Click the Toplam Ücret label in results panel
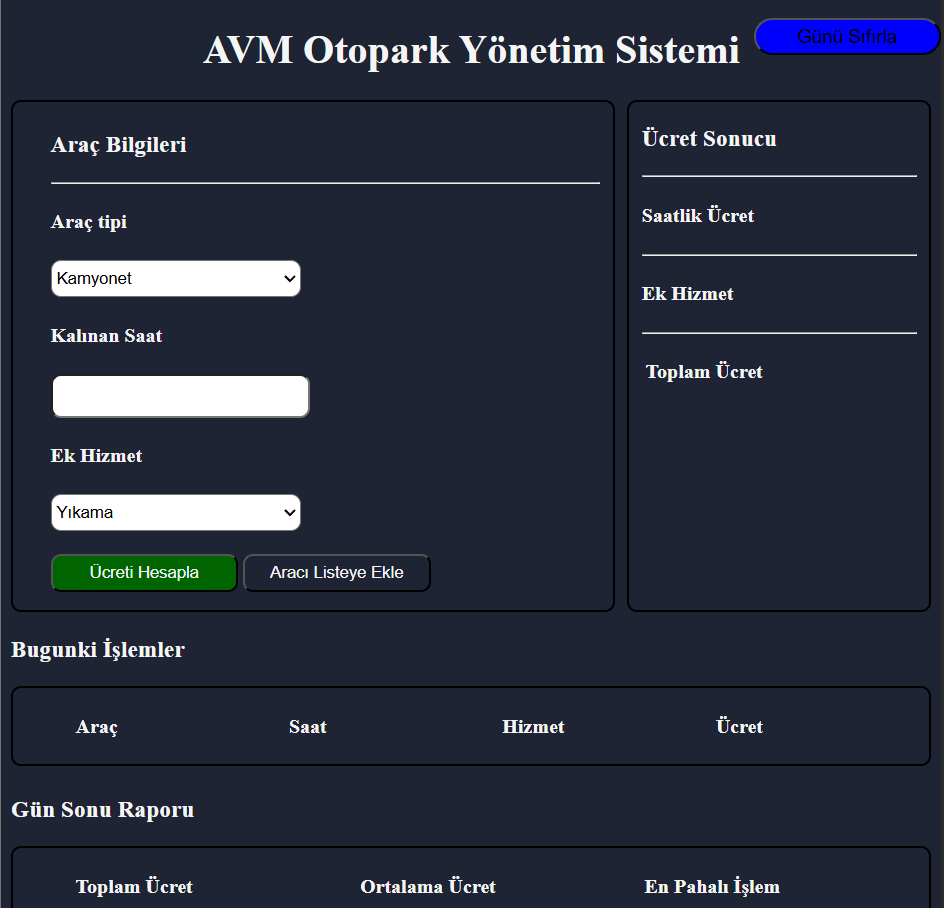 pos(704,372)
